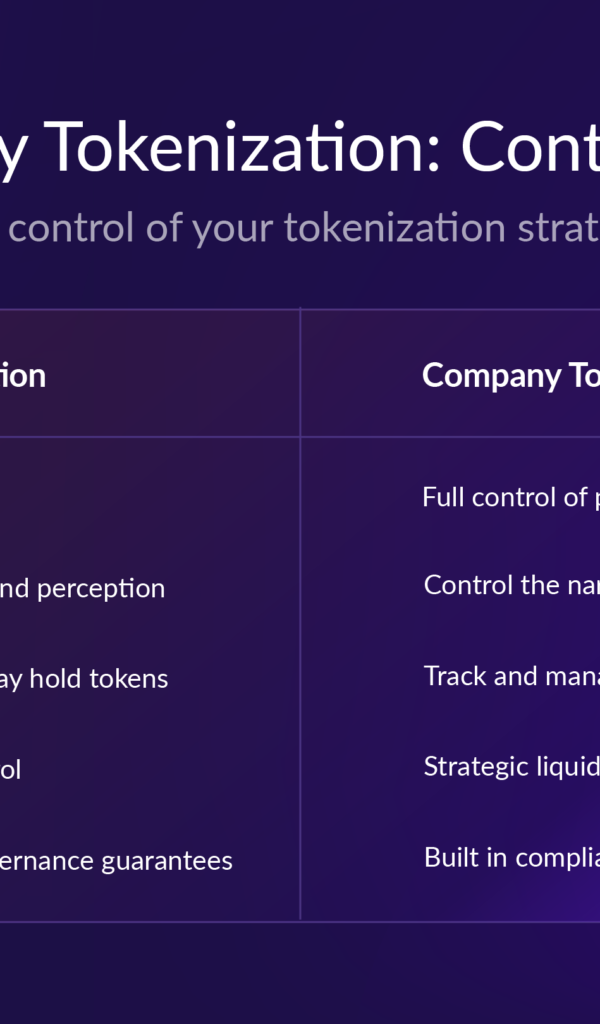The width and height of the screenshot is (600, 1024).
Task: Select the "nd perception" text in left column
Action: point(82,588)
